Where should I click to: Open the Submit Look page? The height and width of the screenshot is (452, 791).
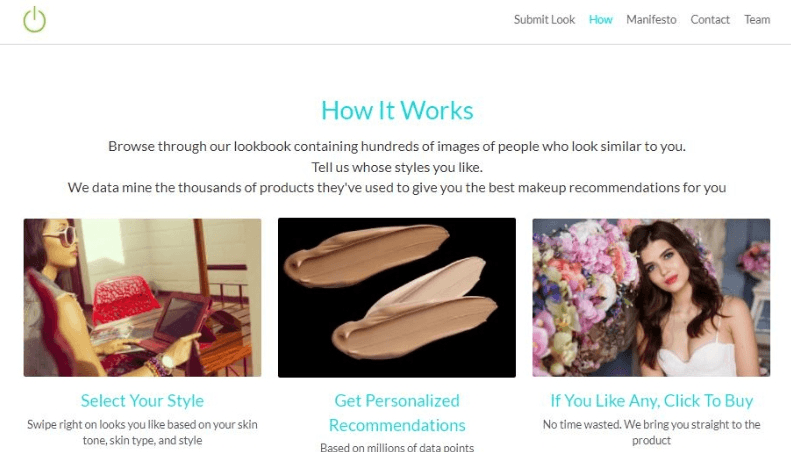[x=544, y=20]
